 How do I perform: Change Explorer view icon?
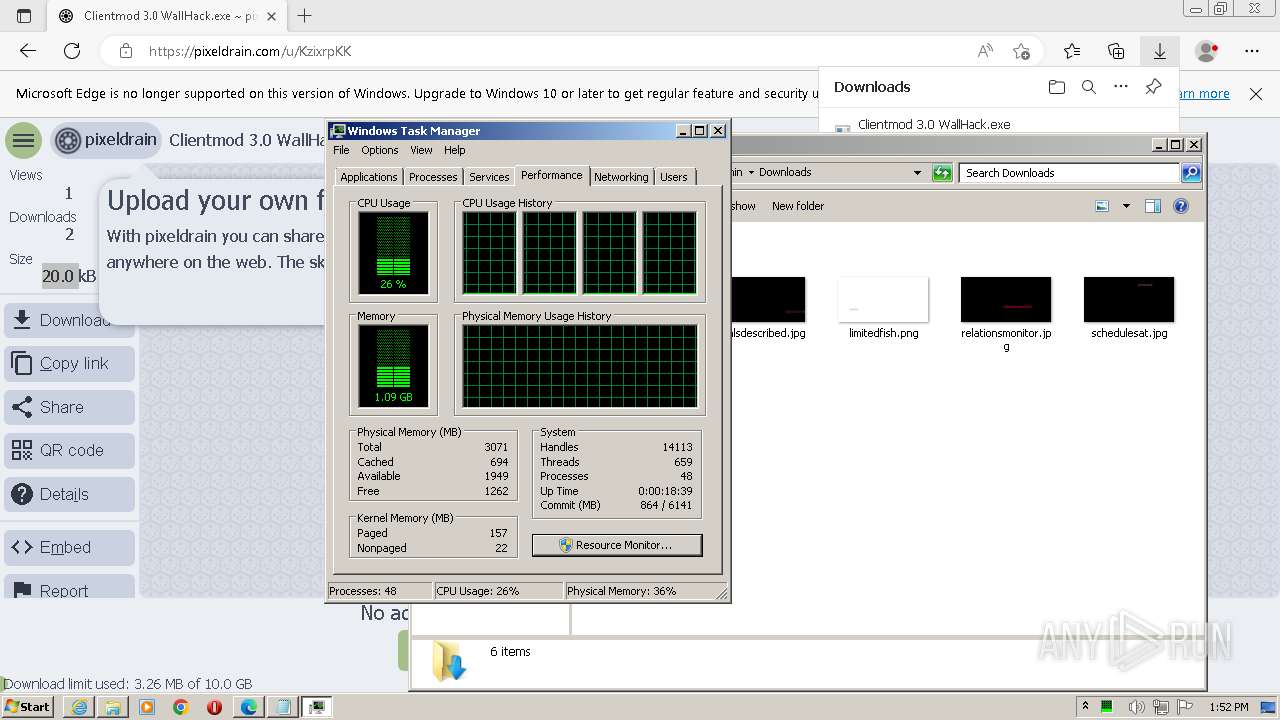click(x=1102, y=206)
